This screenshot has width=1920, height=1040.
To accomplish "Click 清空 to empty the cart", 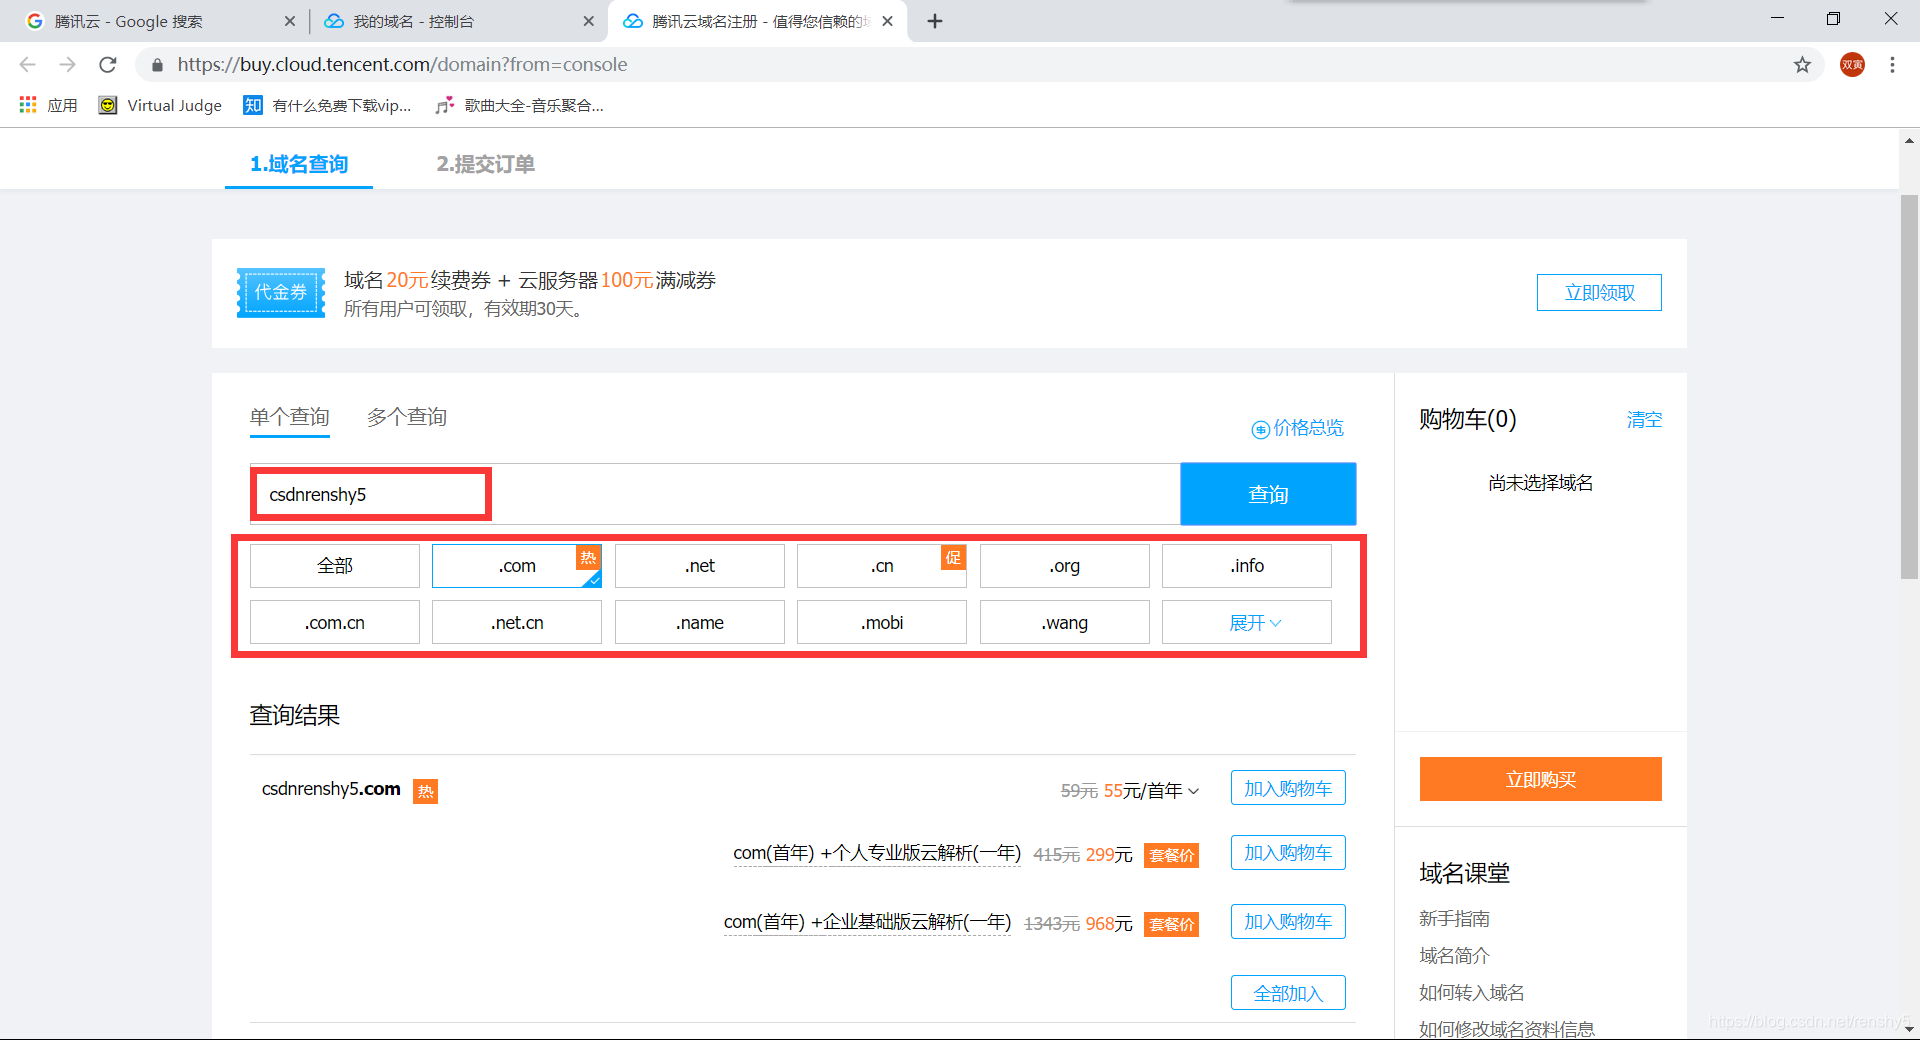I will (x=1644, y=420).
